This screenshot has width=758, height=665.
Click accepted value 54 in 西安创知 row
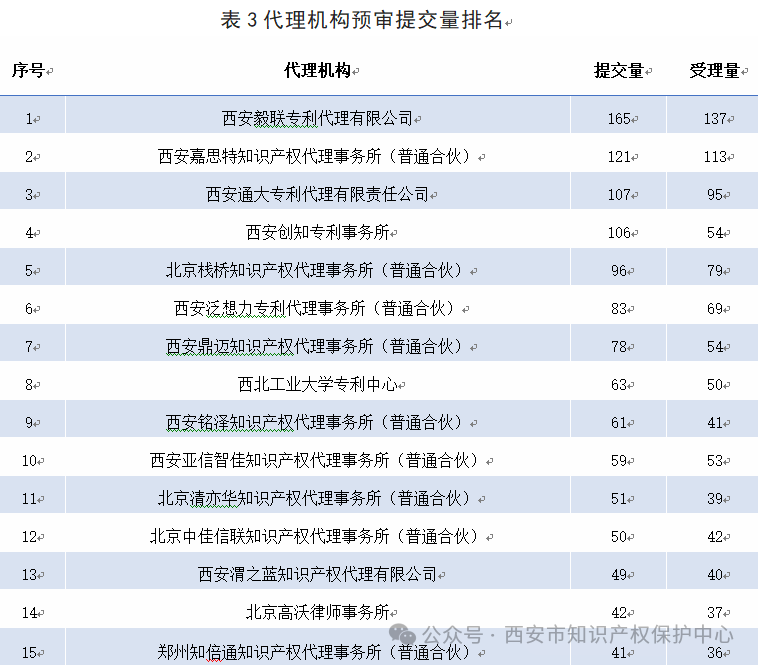715,233
